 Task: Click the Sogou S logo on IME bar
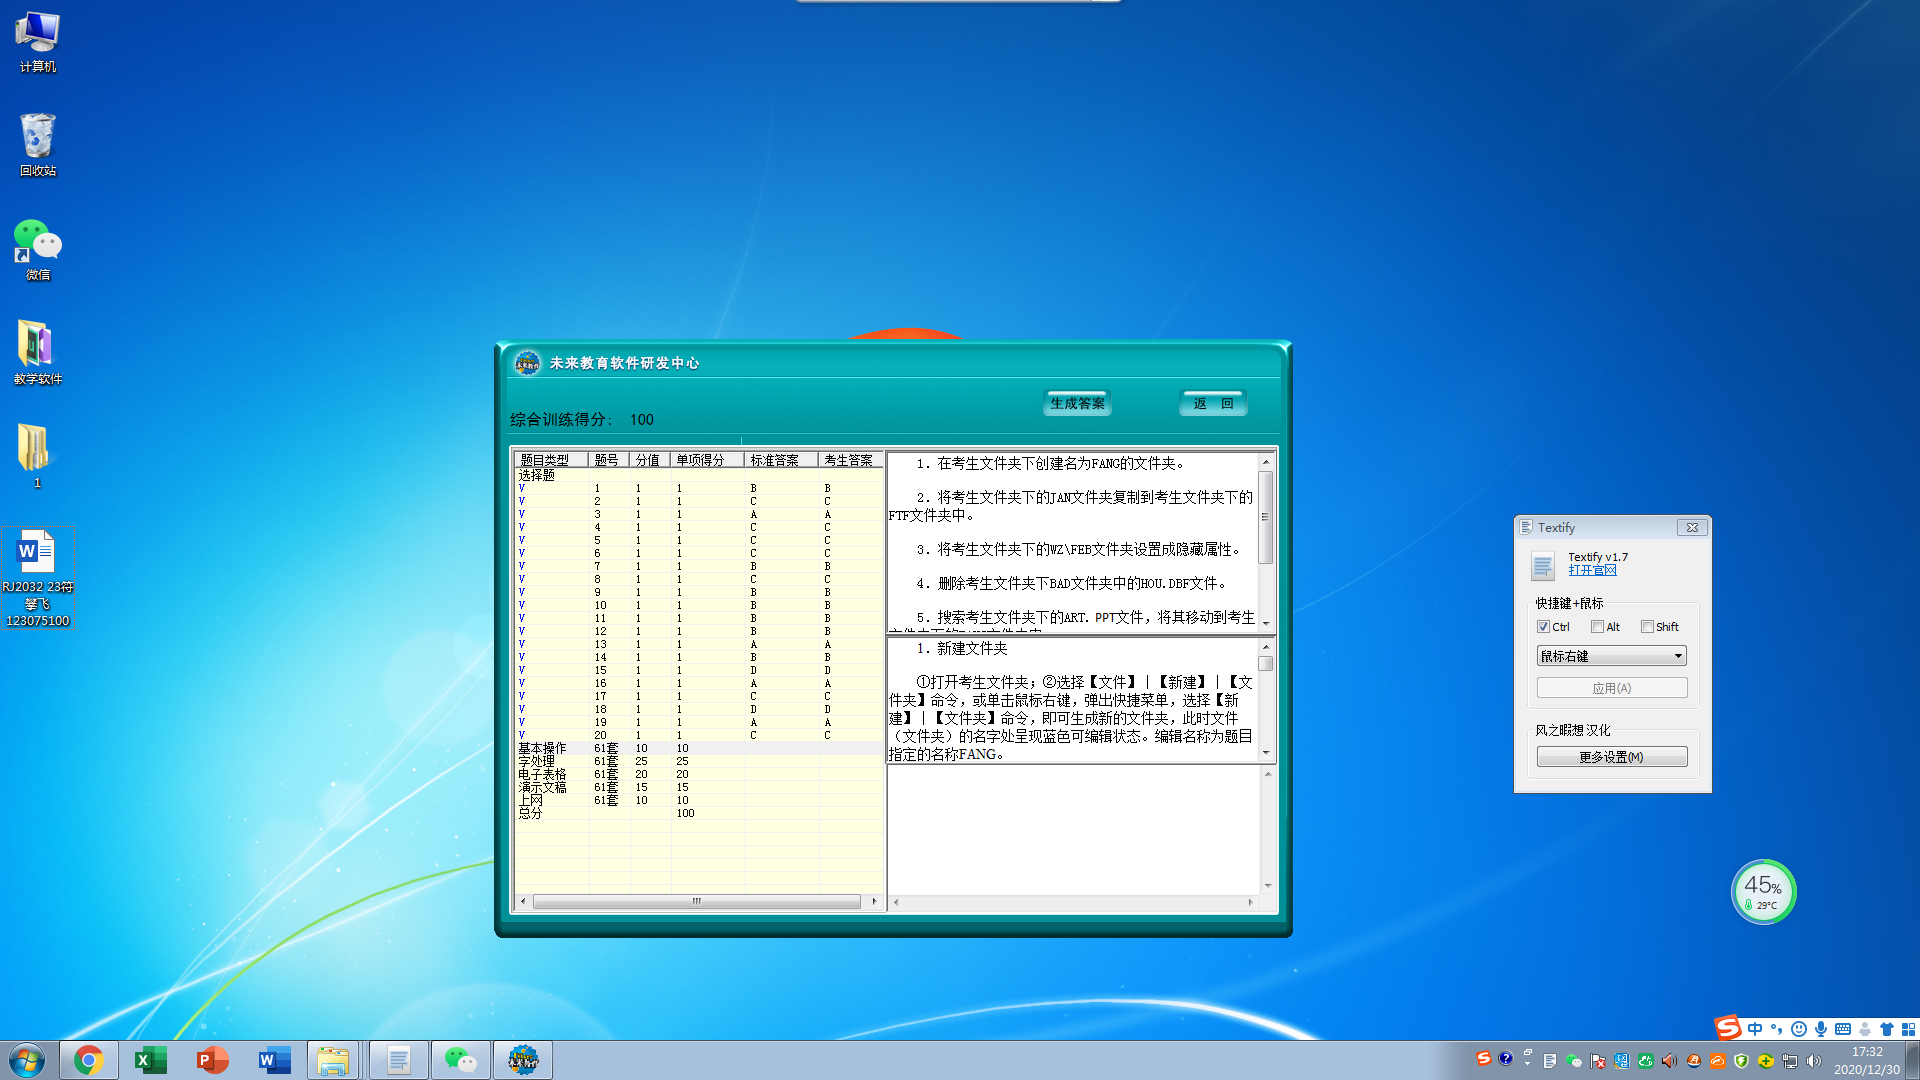[x=1728, y=1028]
